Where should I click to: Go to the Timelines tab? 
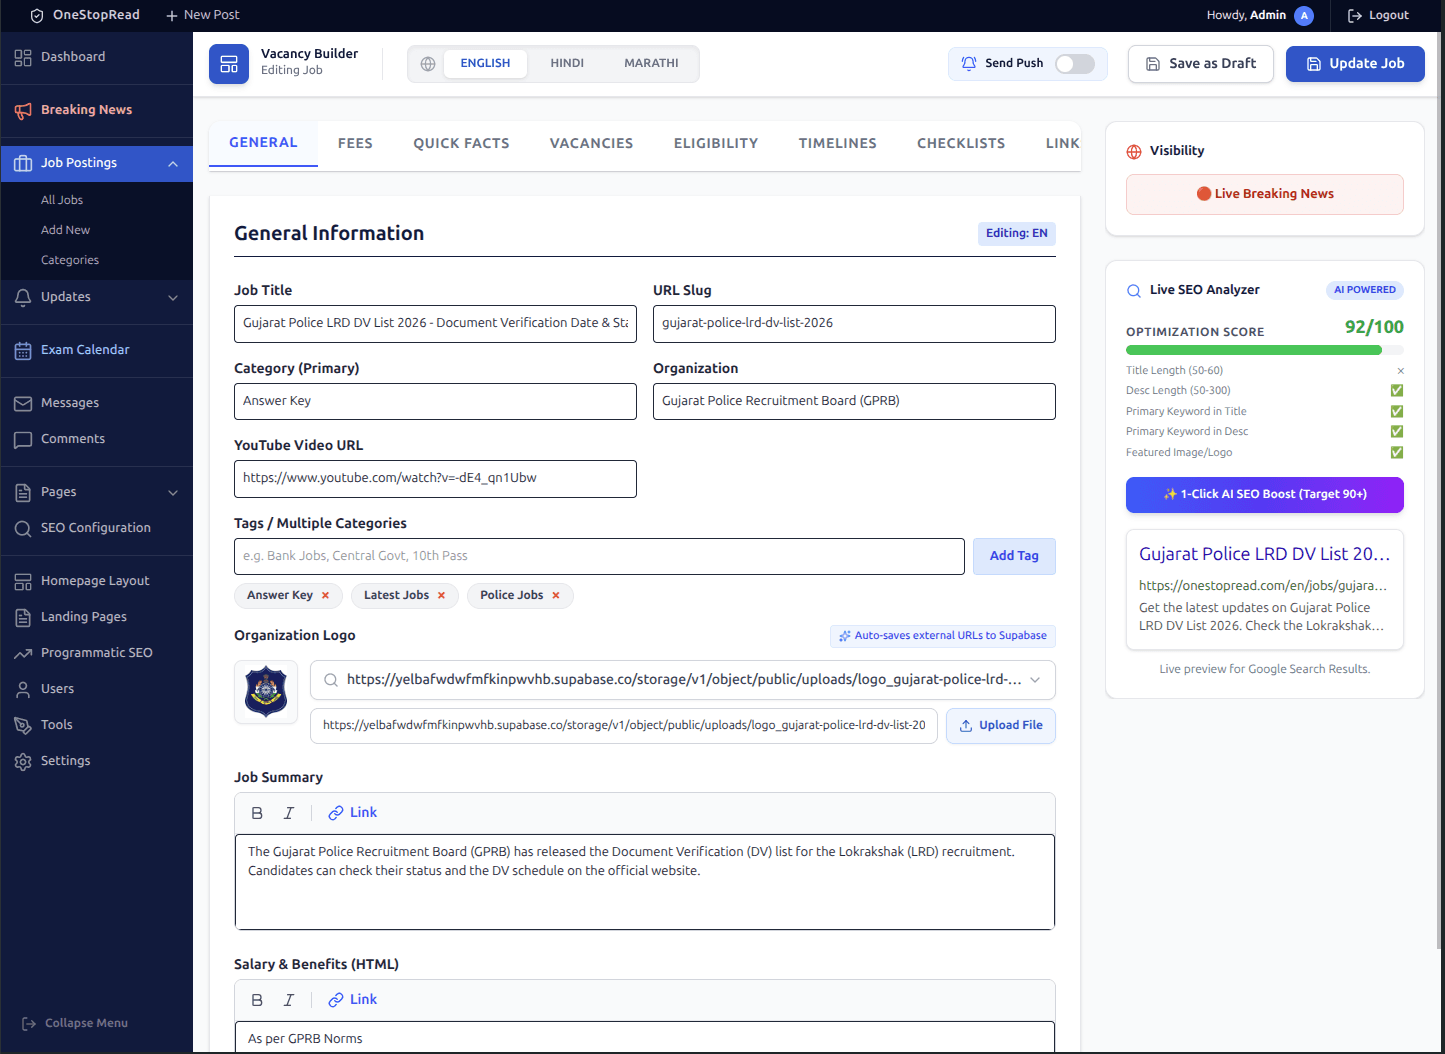(837, 144)
